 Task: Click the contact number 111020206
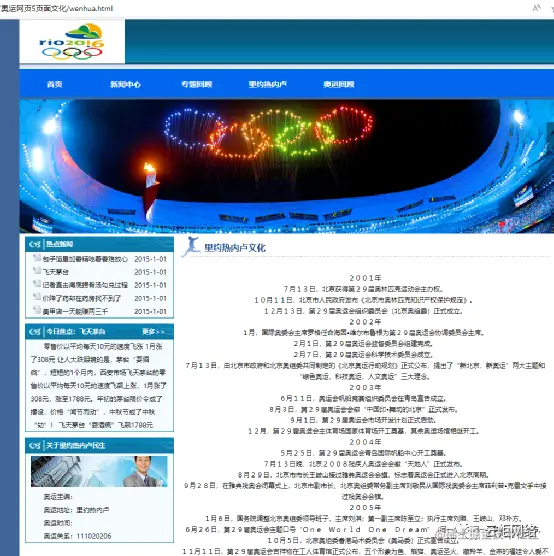(94, 536)
